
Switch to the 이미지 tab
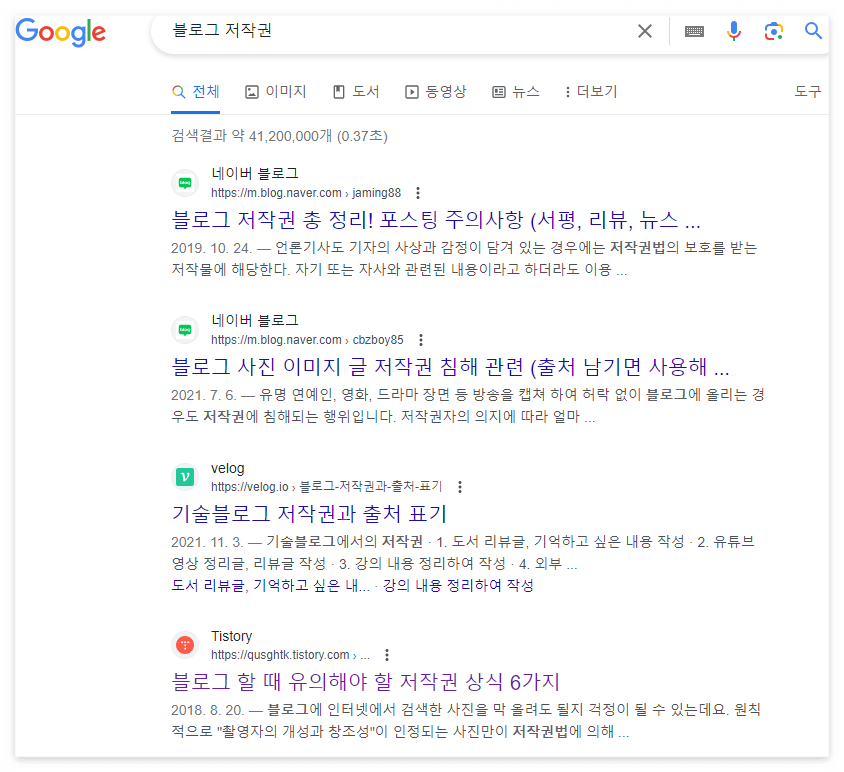click(276, 91)
